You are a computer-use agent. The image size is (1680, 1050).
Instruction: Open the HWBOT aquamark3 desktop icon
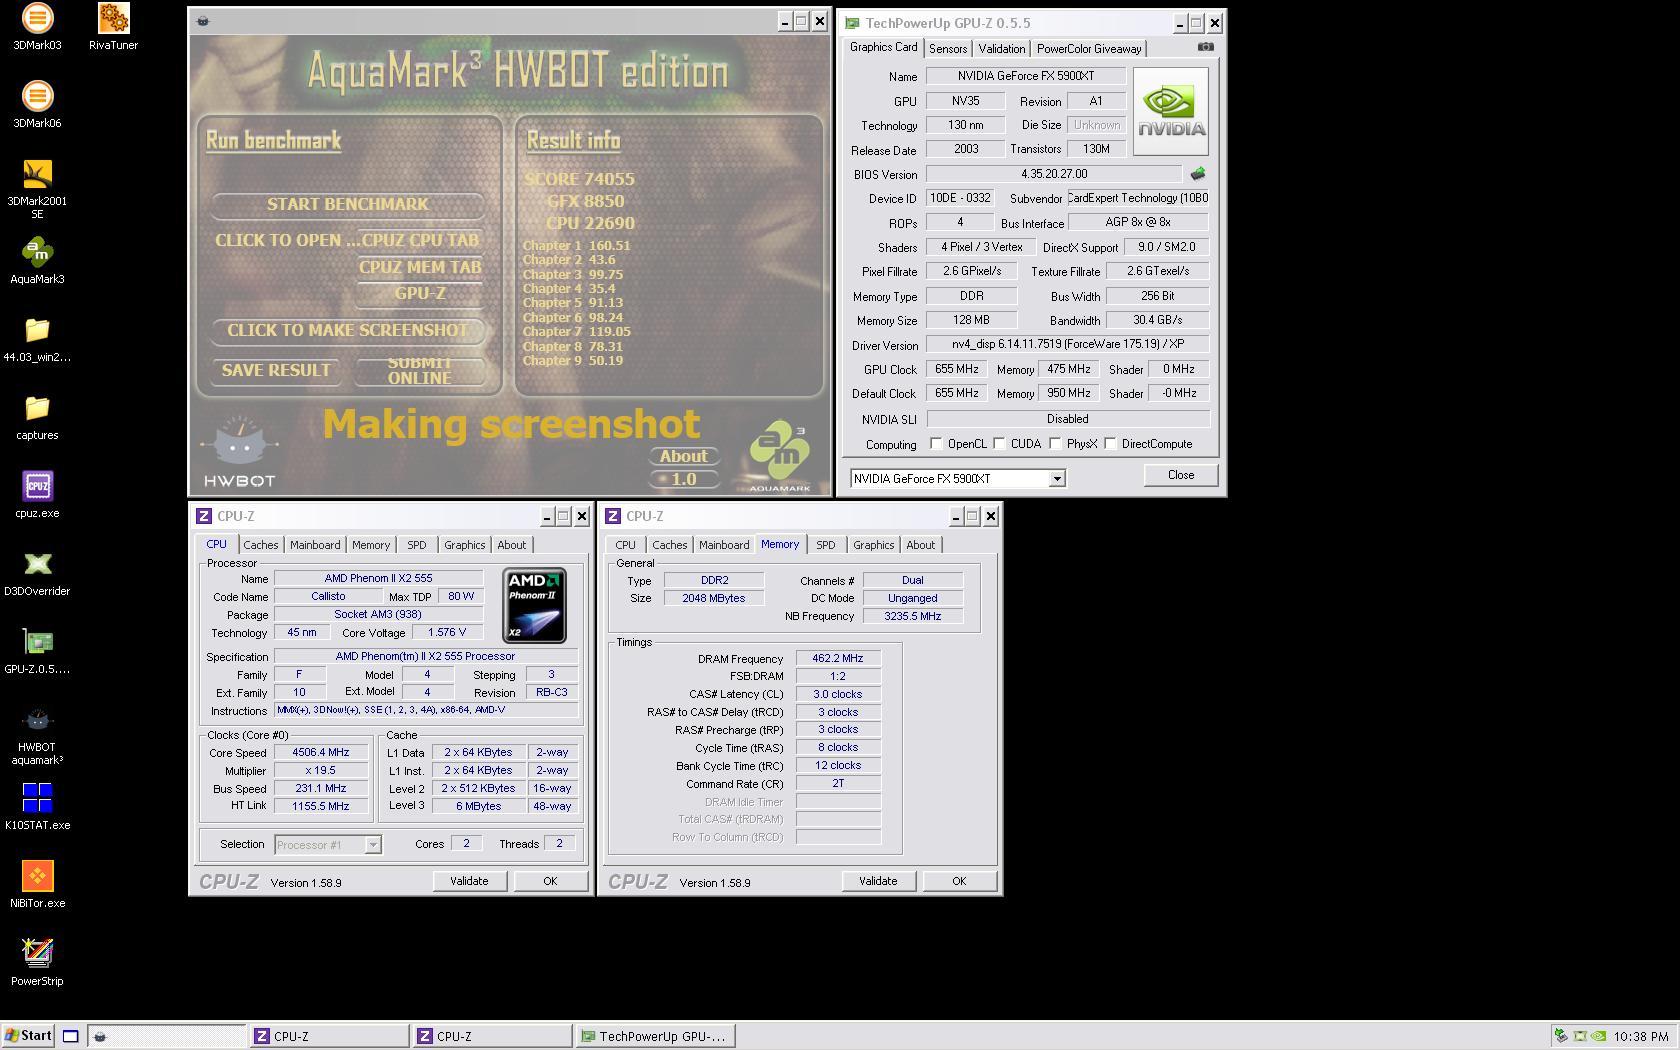tap(37, 735)
